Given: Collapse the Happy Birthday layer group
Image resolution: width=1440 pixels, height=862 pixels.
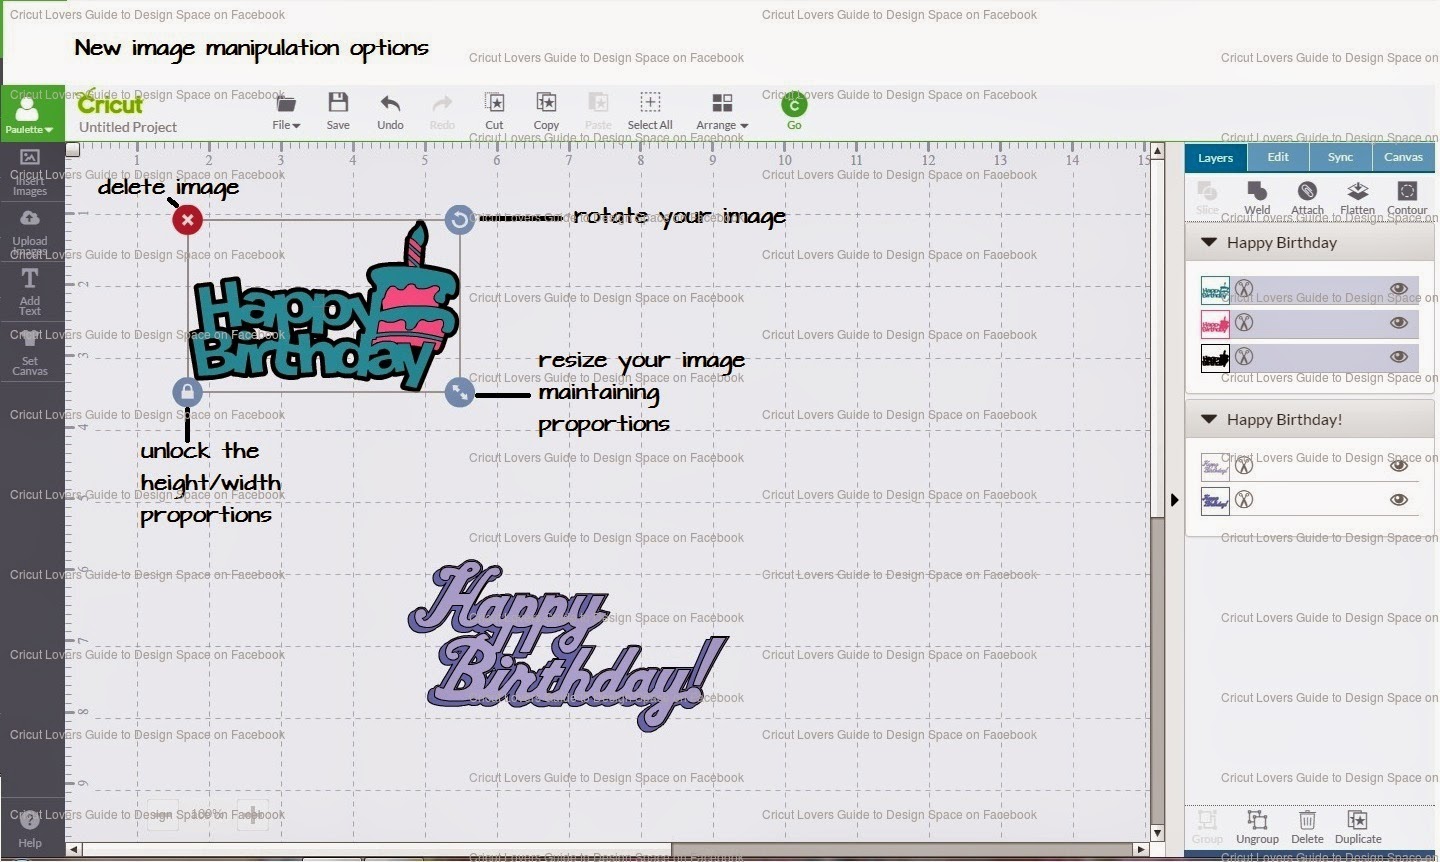Looking at the screenshot, I should 1209,242.
